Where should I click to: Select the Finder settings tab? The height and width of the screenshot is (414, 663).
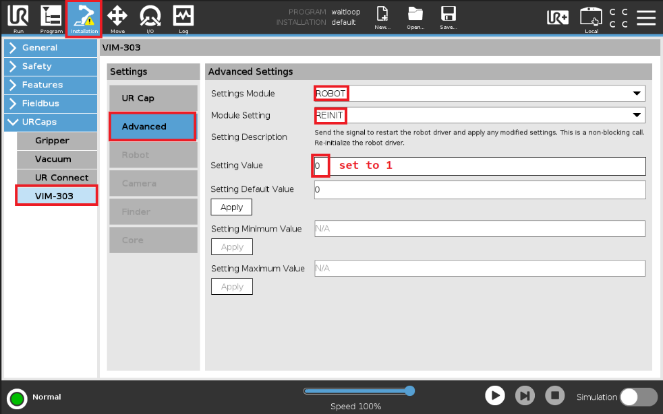[153, 212]
